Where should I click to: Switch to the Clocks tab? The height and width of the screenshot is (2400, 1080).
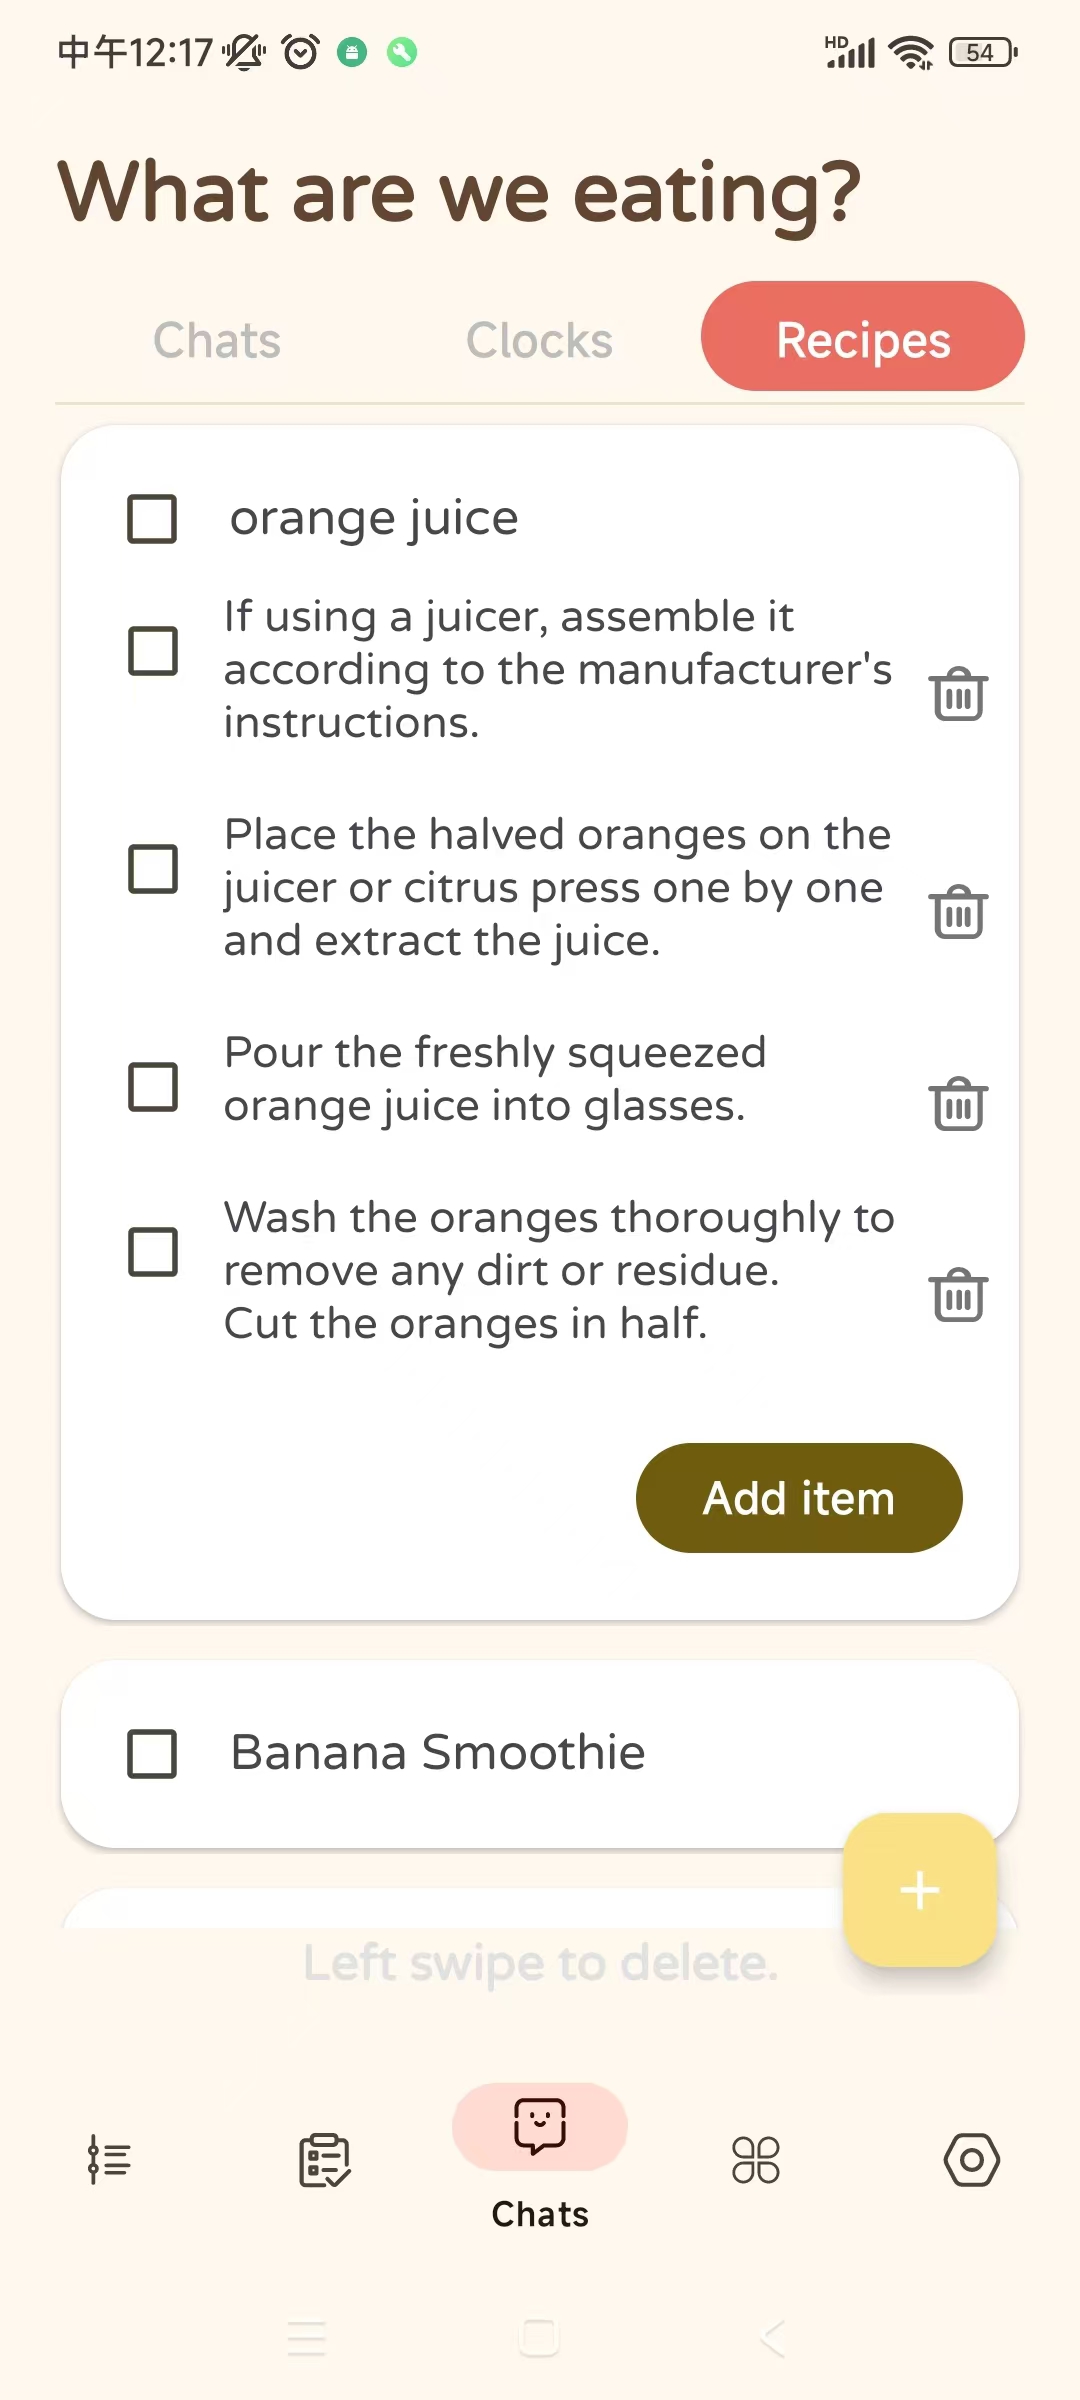pyautogui.click(x=540, y=340)
